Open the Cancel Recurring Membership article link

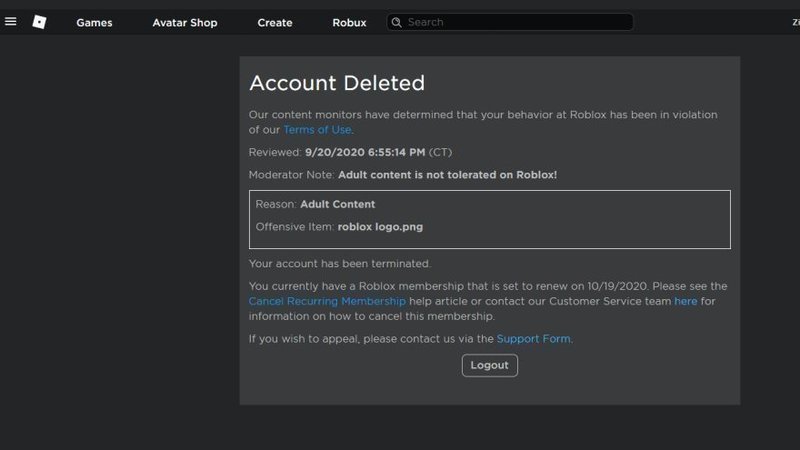[327, 301]
